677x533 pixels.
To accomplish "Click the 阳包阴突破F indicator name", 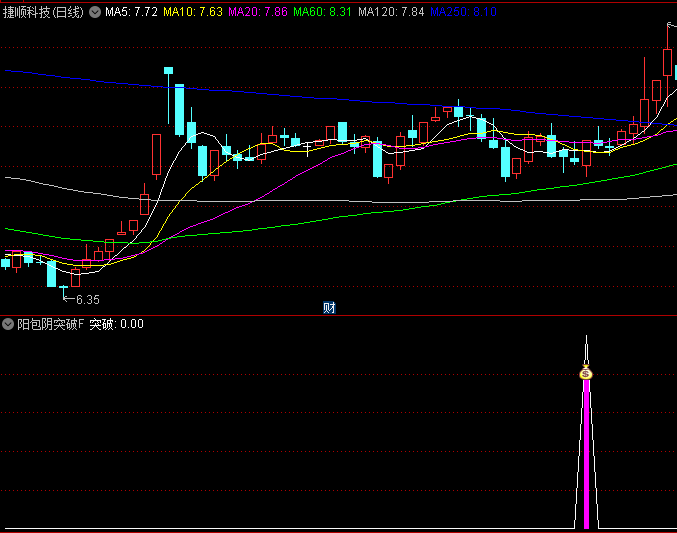I will point(50,324).
